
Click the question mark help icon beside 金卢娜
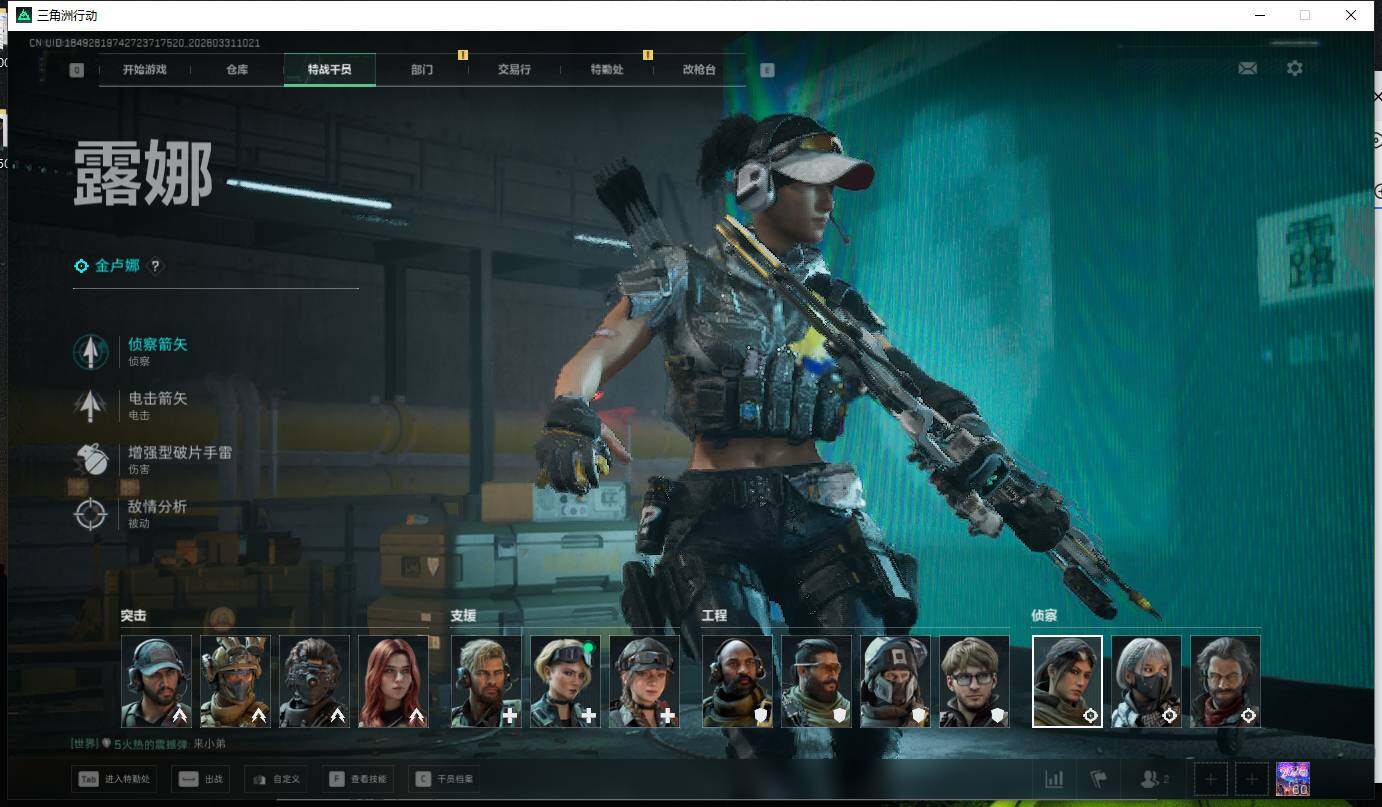(155, 266)
